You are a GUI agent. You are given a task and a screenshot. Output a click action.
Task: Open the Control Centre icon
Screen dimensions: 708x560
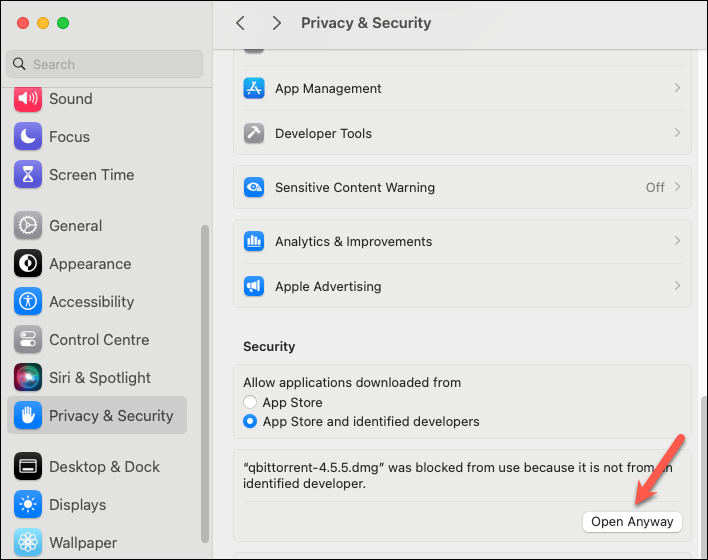(x=28, y=339)
